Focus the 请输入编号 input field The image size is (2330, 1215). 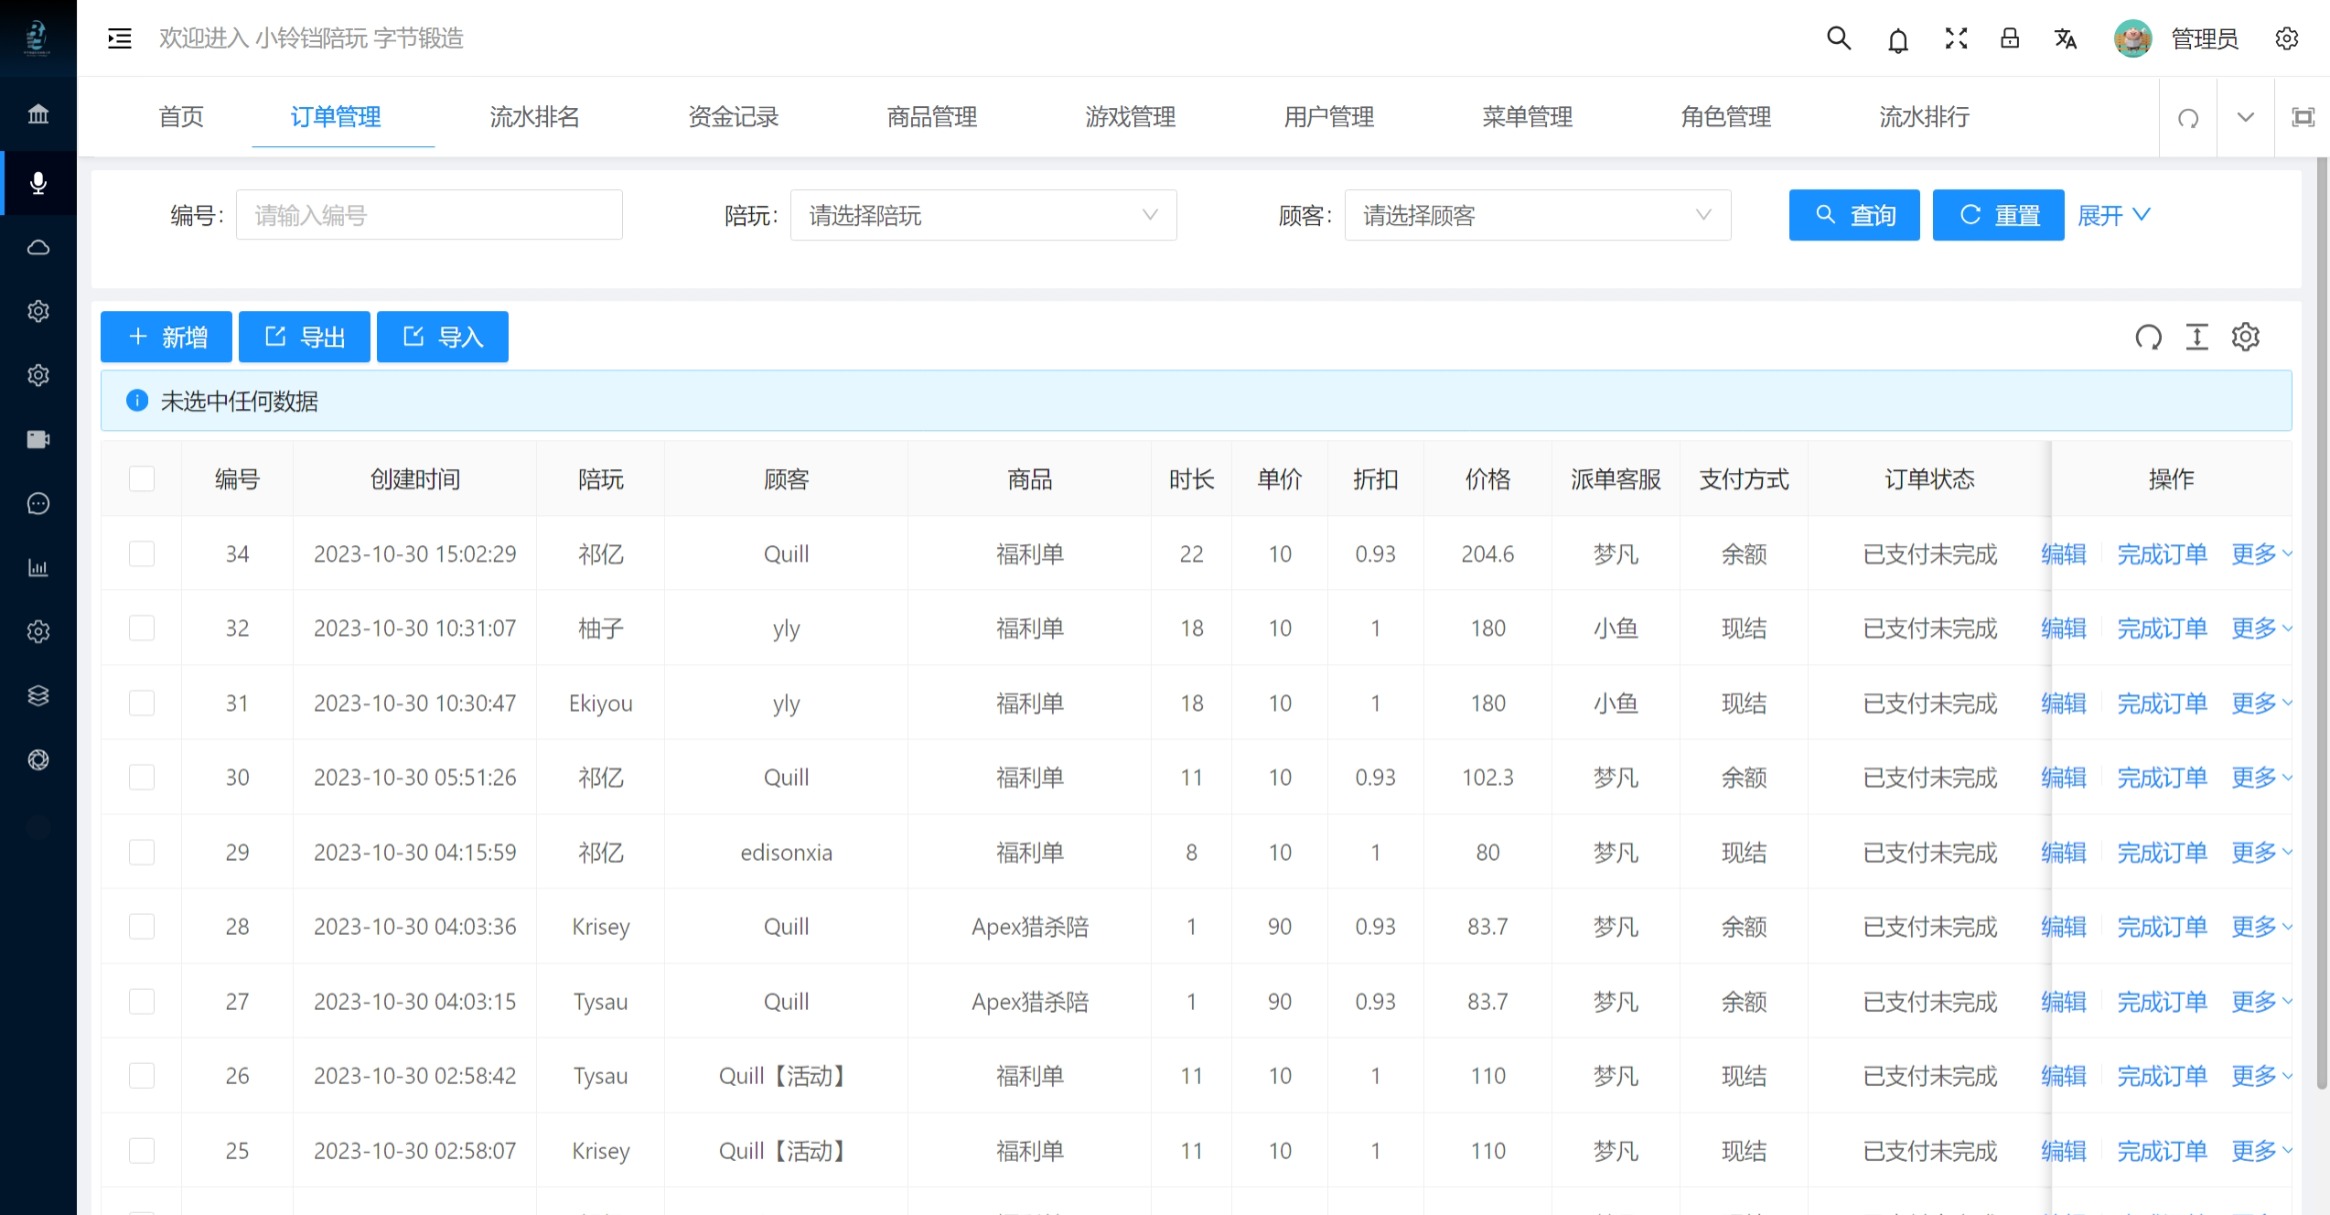coord(429,215)
